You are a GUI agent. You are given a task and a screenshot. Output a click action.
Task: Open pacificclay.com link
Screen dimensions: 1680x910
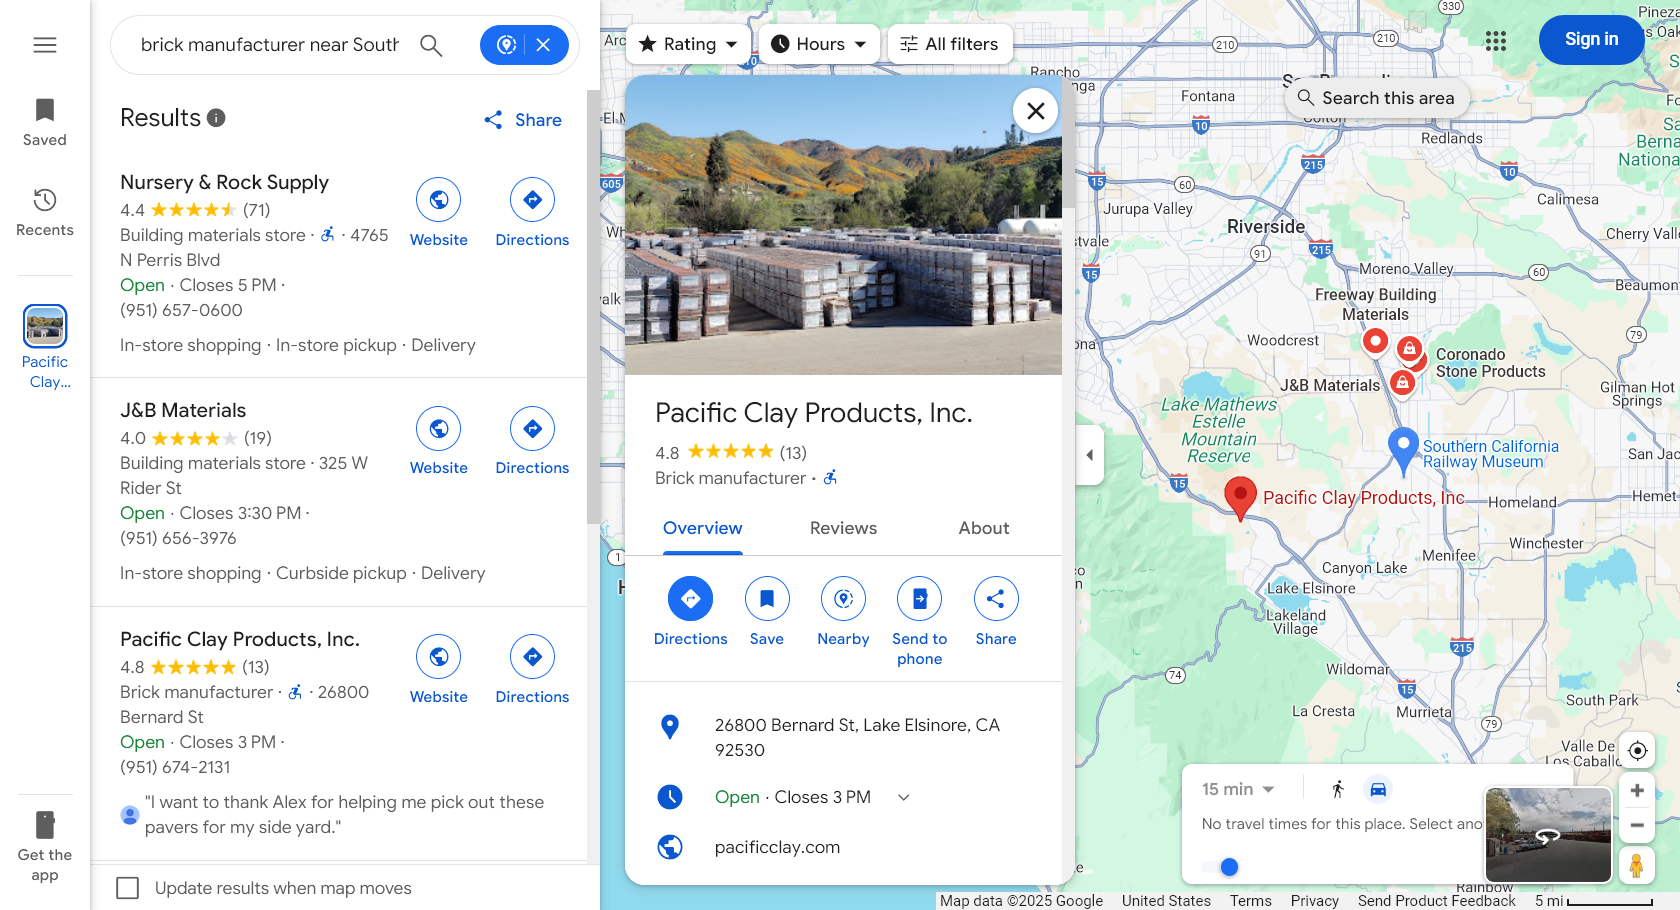[777, 847]
